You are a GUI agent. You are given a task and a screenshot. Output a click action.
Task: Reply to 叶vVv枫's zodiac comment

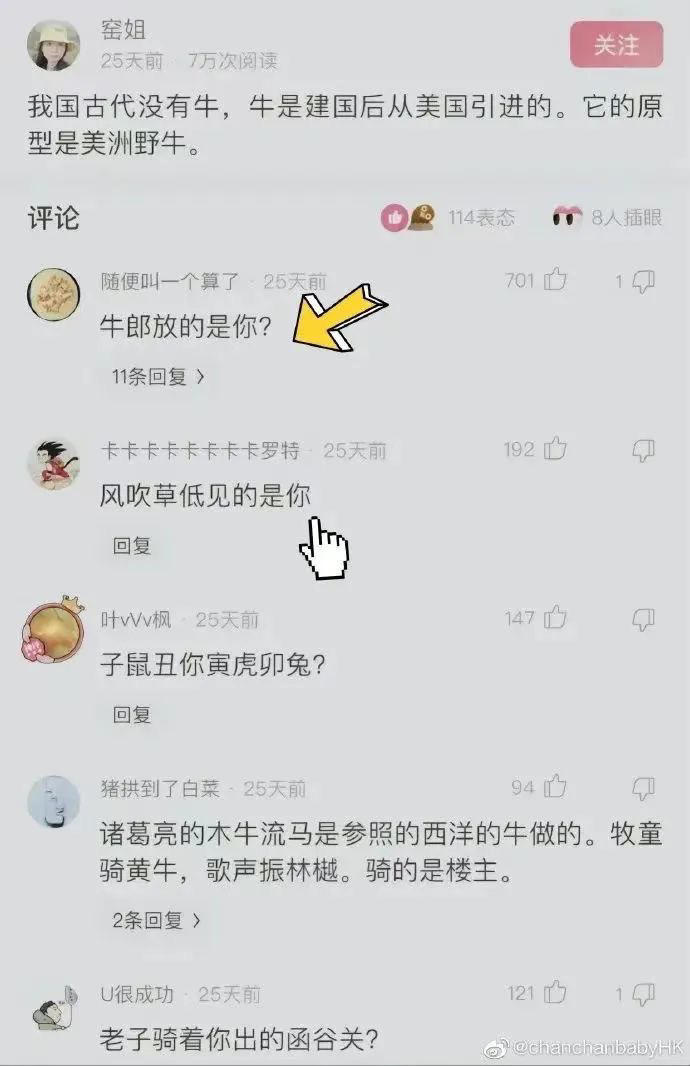click(132, 715)
